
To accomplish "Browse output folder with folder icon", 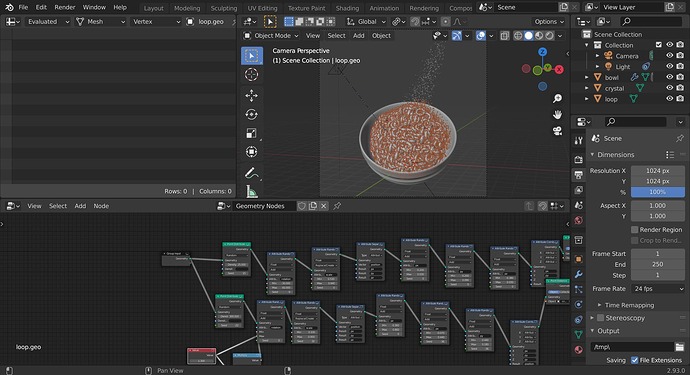I will click(679, 347).
